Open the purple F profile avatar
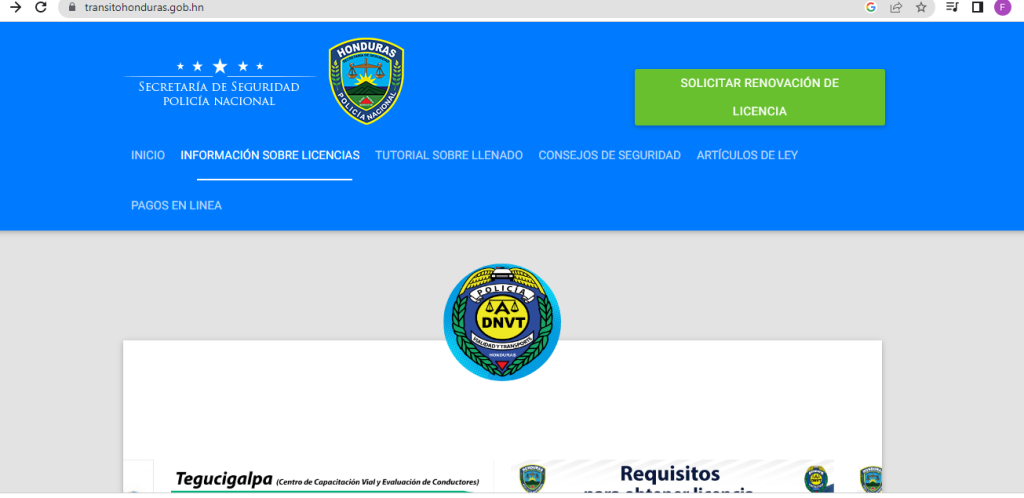1024x498 pixels. tap(1002, 7)
